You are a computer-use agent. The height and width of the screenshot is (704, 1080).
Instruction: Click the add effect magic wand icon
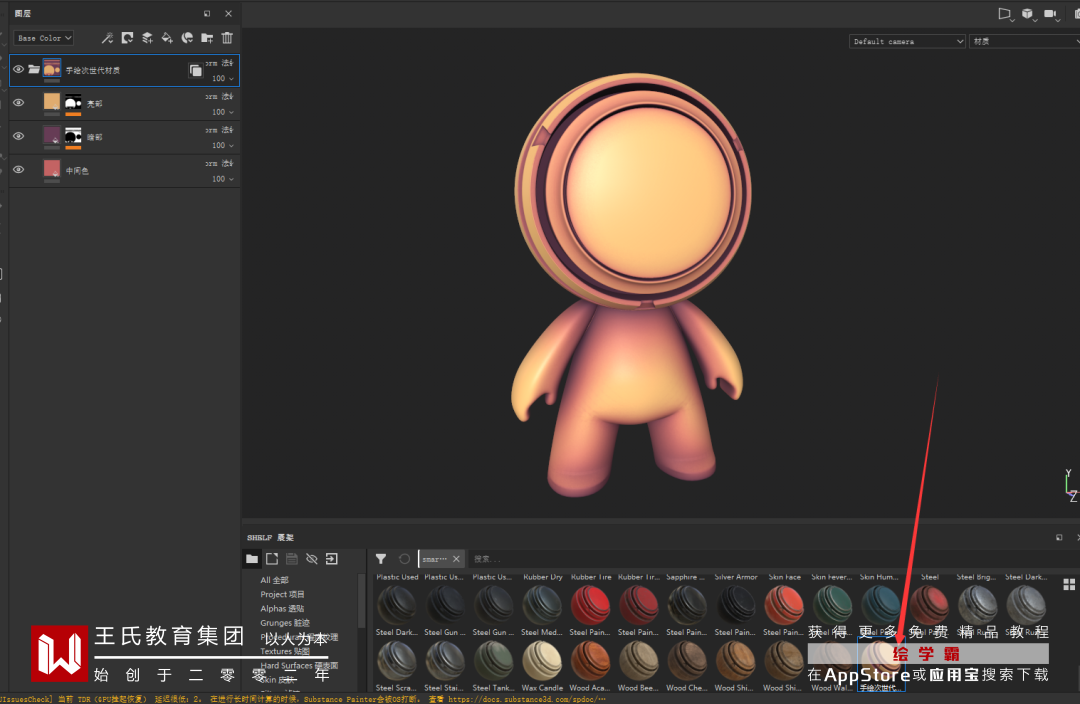coord(107,38)
